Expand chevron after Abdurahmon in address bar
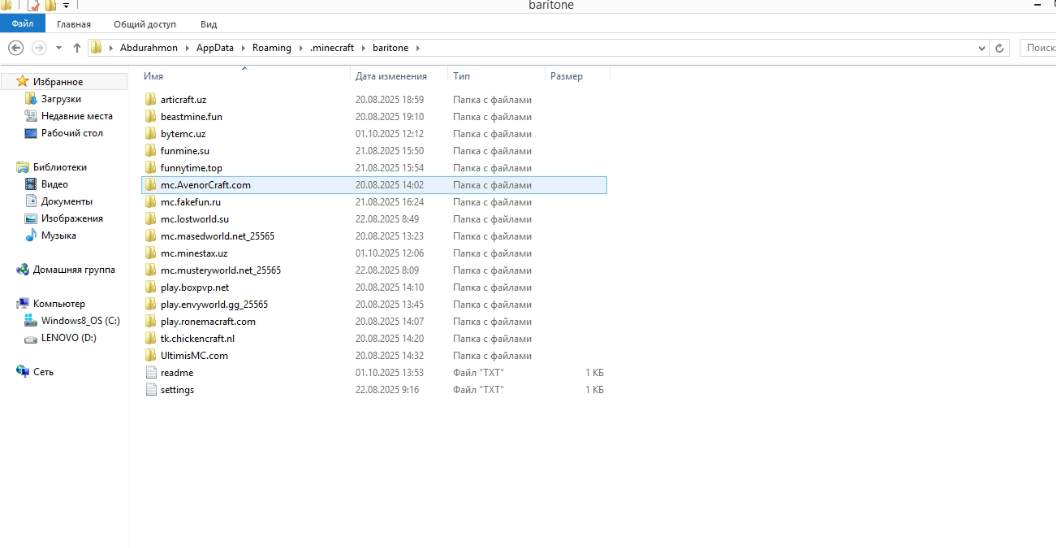The width and height of the screenshot is (1056, 548). [x=187, y=48]
